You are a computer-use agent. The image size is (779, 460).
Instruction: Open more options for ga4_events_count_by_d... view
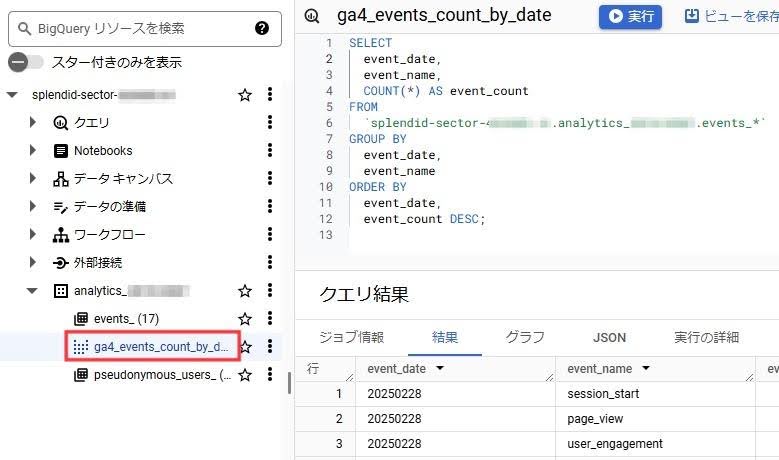click(270, 346)
